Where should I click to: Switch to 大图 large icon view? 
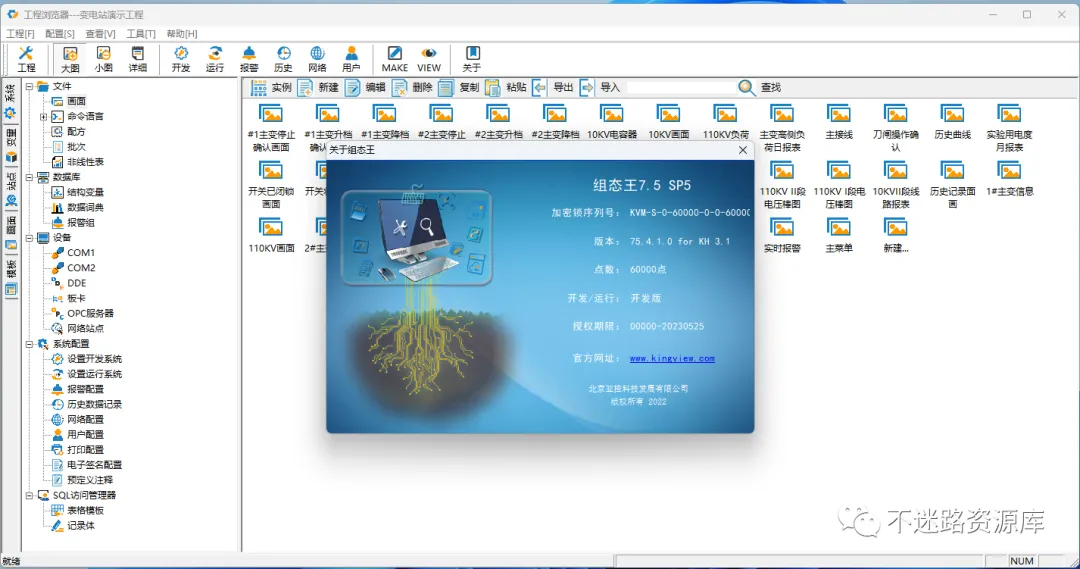tap(70, 59)
